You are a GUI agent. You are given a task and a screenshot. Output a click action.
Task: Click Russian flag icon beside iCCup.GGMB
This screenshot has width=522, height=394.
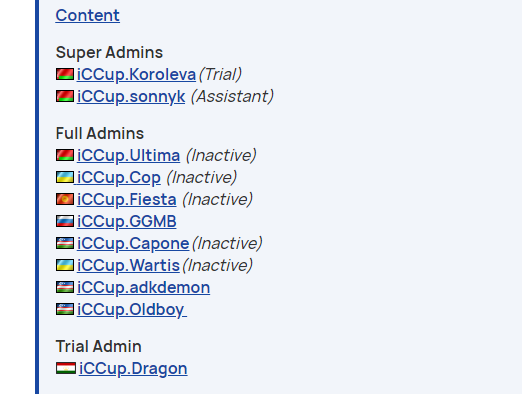pyautogui.click(x=65, y=221)
